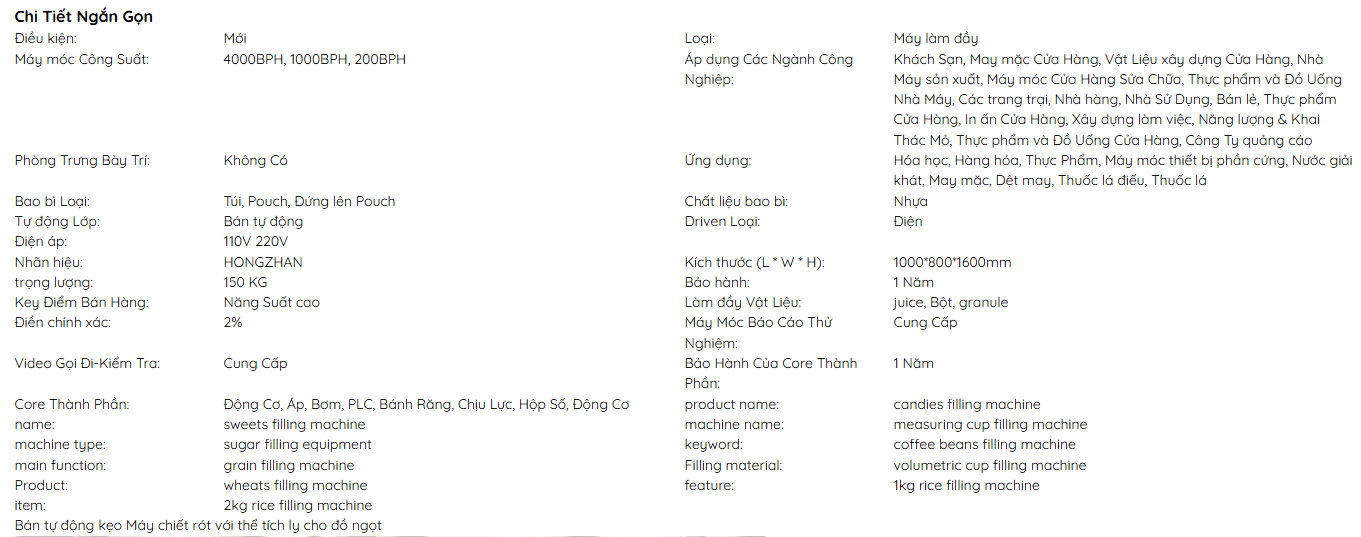Click the "volumetric cup filling machine" value
This screenshot has height=537, width=1361.
pos(989,465)
